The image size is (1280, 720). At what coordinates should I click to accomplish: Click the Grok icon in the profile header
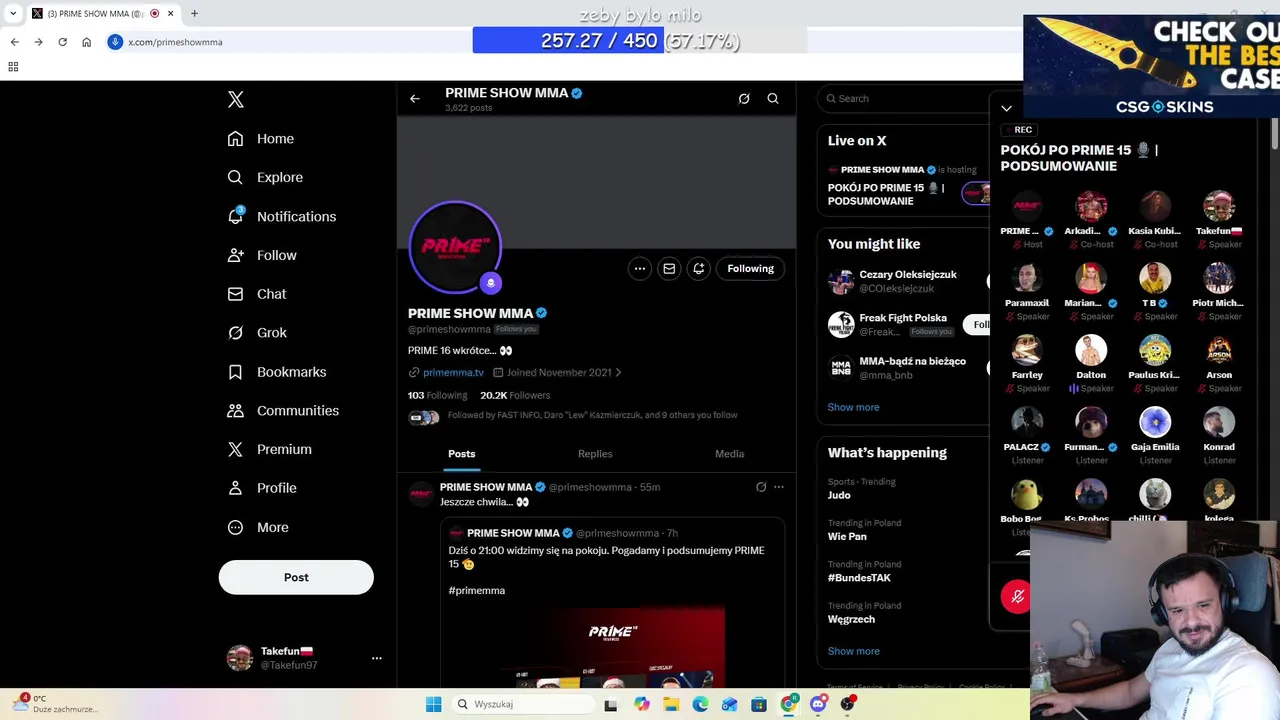click(x=744, y=99)
